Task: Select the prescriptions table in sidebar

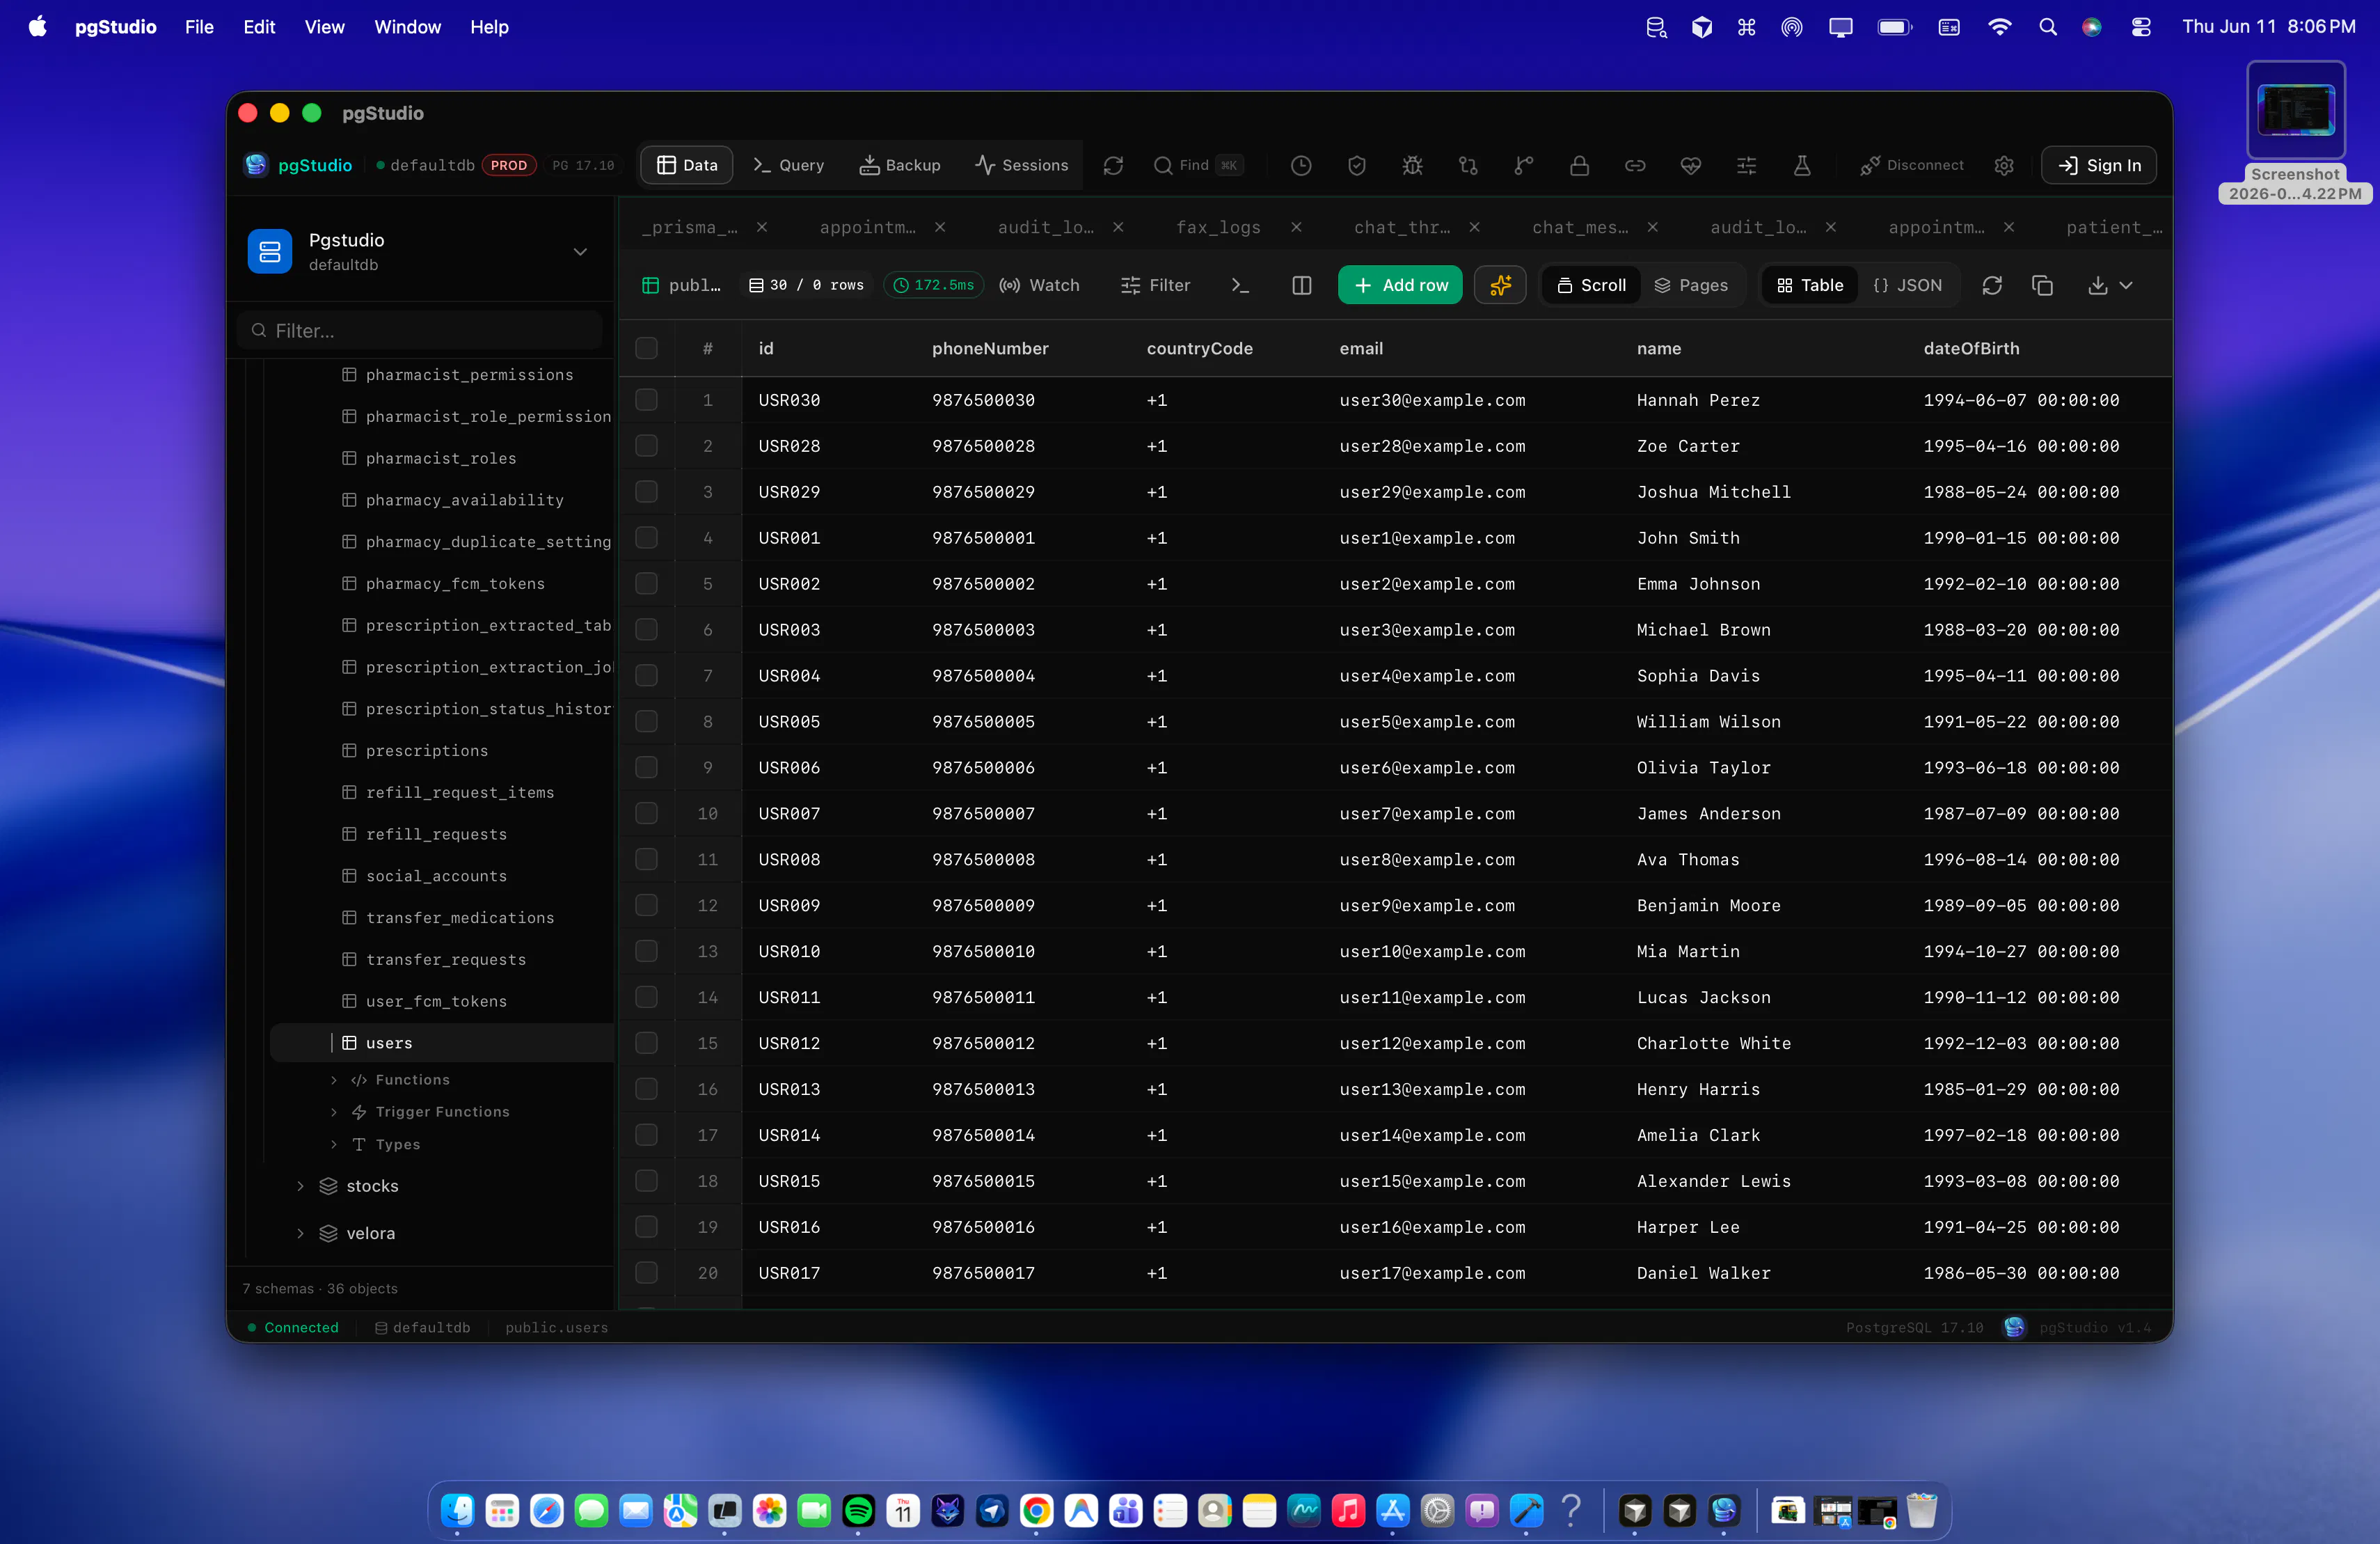Action: (x=427, y=751)
